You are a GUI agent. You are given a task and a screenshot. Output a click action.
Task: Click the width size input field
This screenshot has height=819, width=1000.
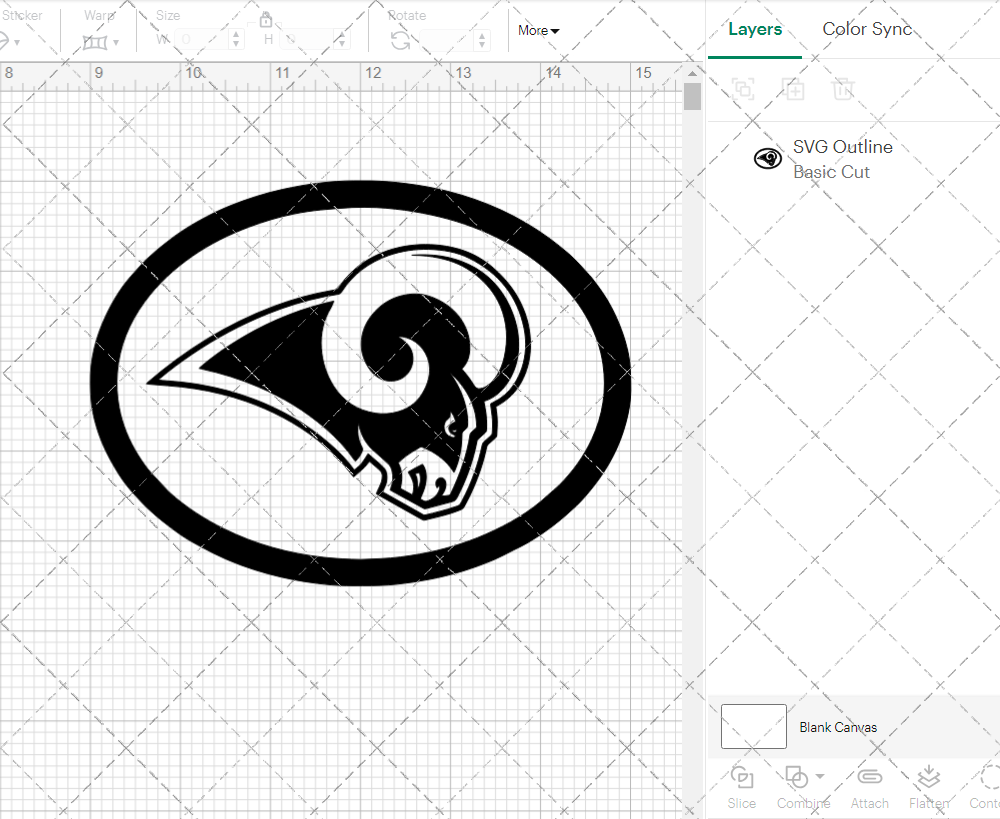[x=202, y=40]
